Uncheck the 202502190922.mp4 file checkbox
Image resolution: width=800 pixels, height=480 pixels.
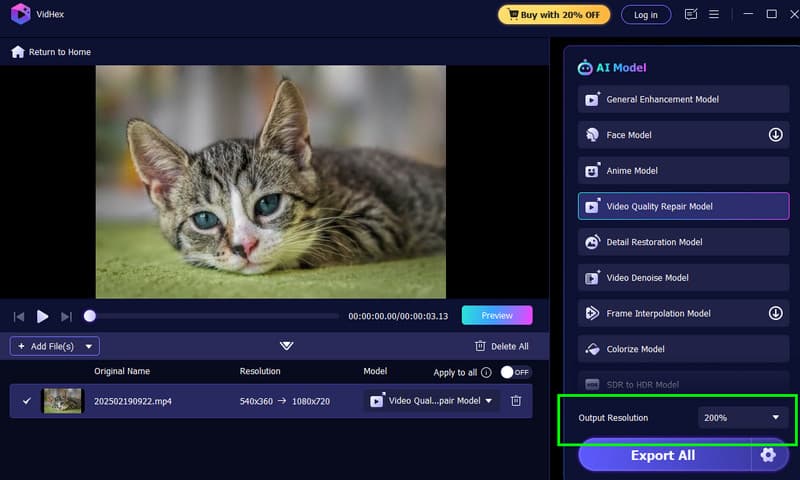27,401
